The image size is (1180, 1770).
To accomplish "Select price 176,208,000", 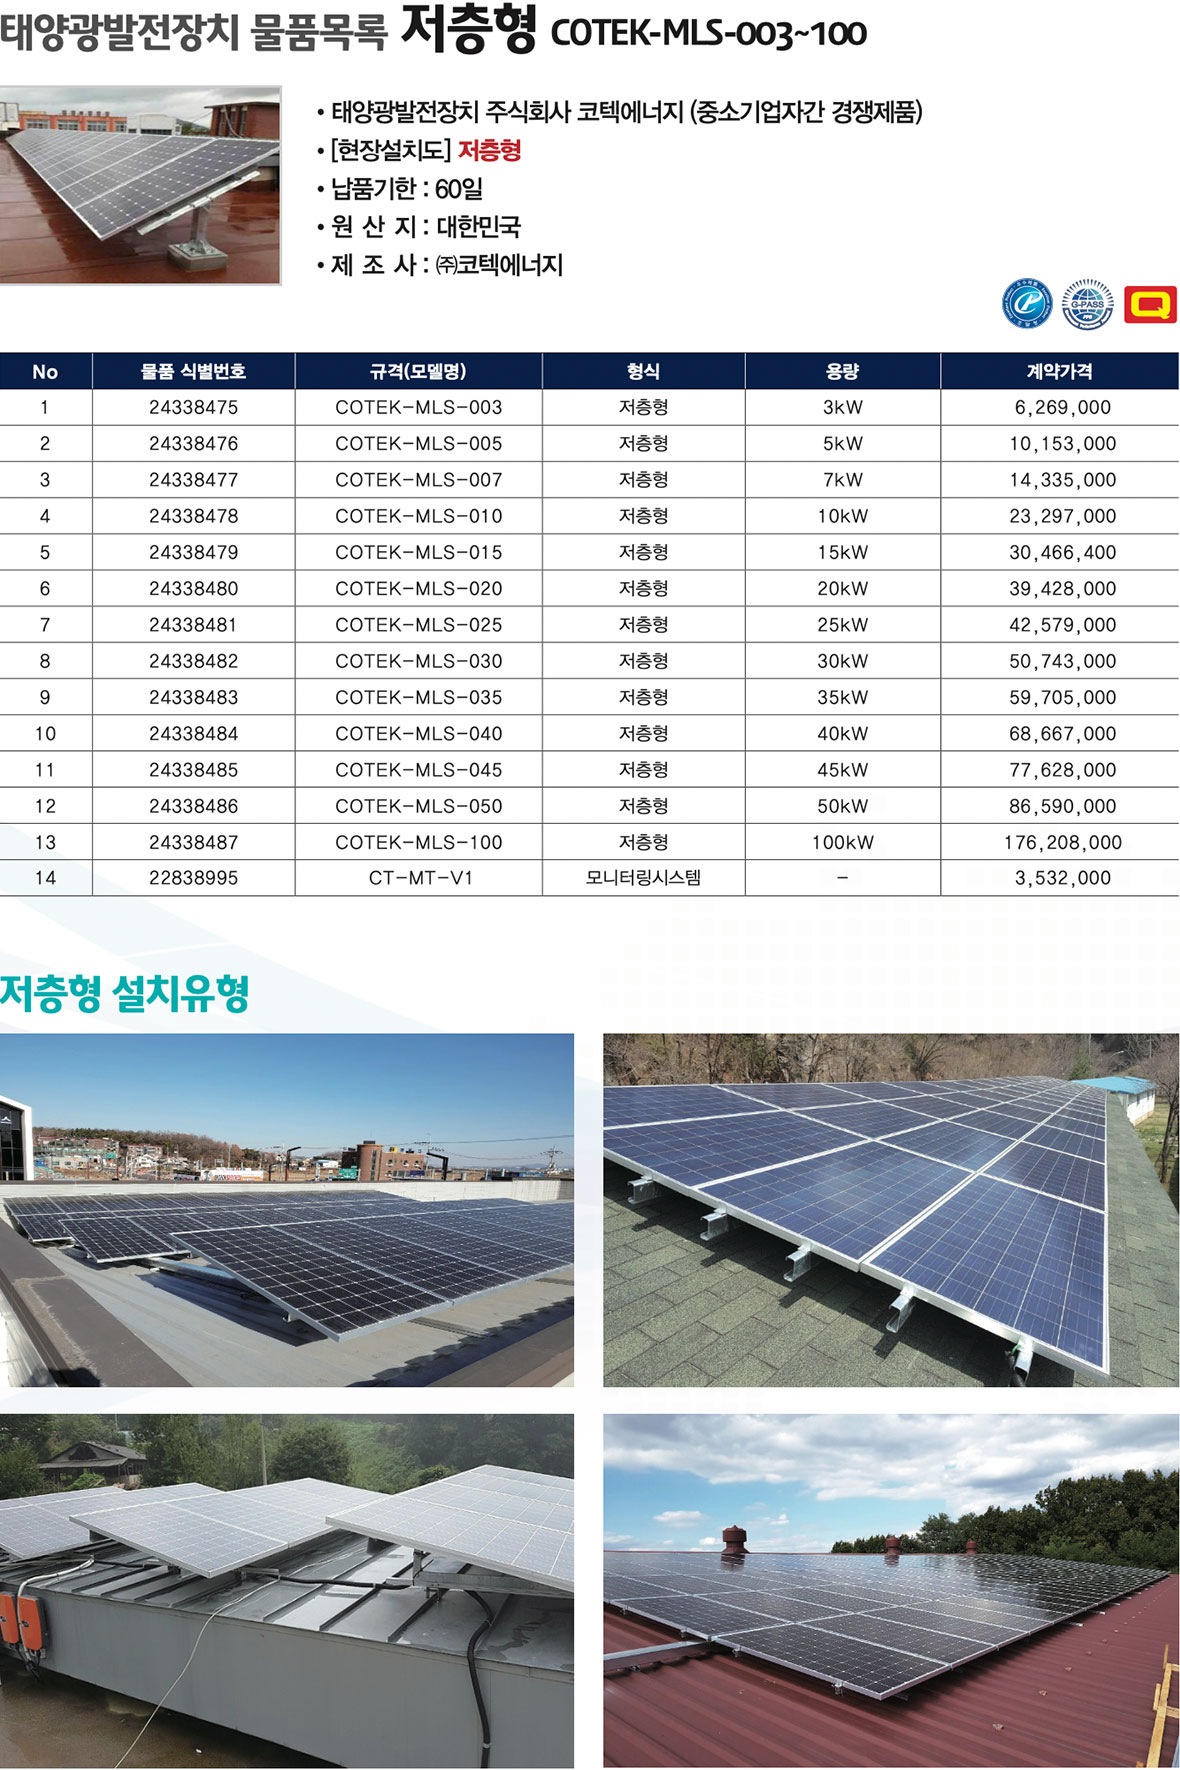I will (1063, 842).
